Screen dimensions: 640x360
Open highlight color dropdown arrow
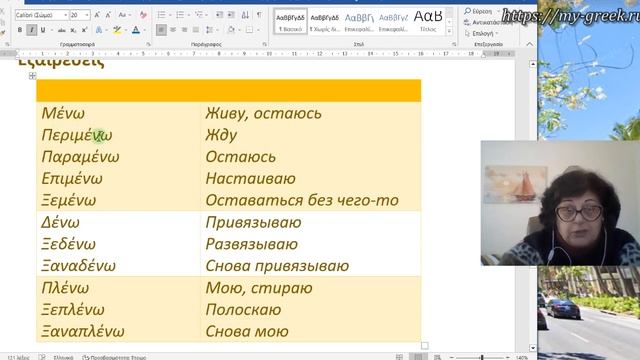126,30
